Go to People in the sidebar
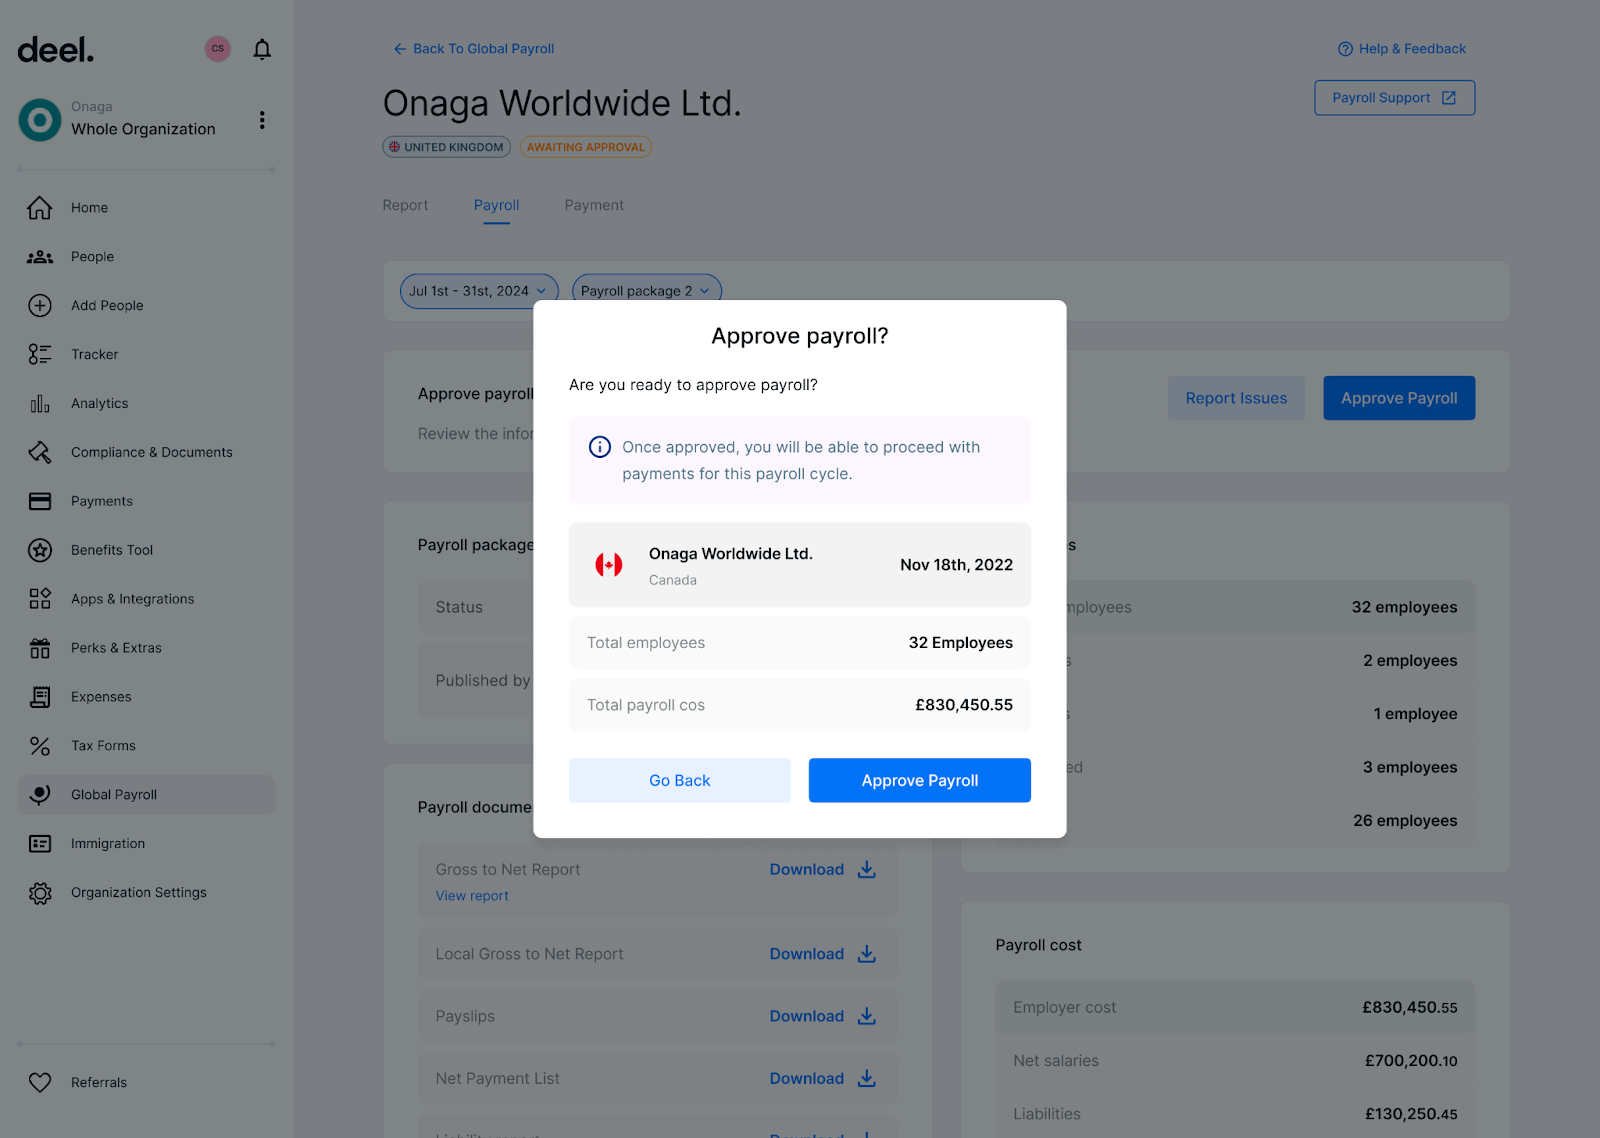This screenshot has width=1600, height=1138. click(x=146, y=257)
